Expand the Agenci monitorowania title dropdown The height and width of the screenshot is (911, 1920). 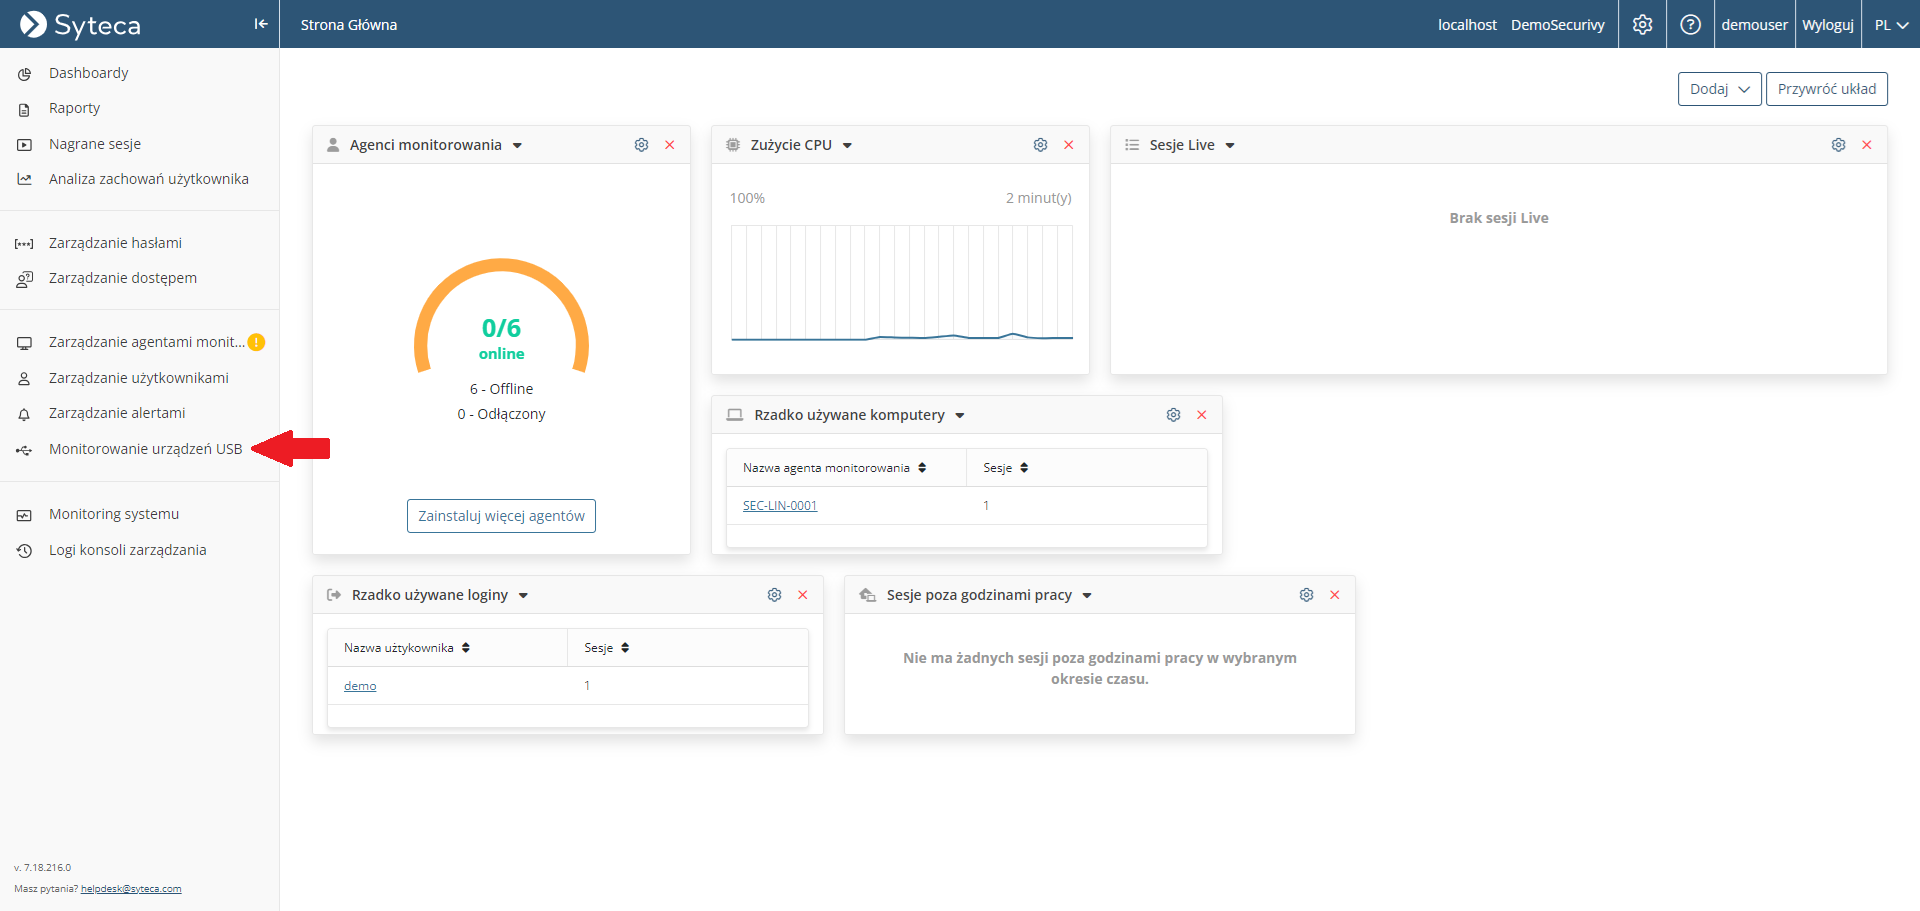(x=517, y=146)
